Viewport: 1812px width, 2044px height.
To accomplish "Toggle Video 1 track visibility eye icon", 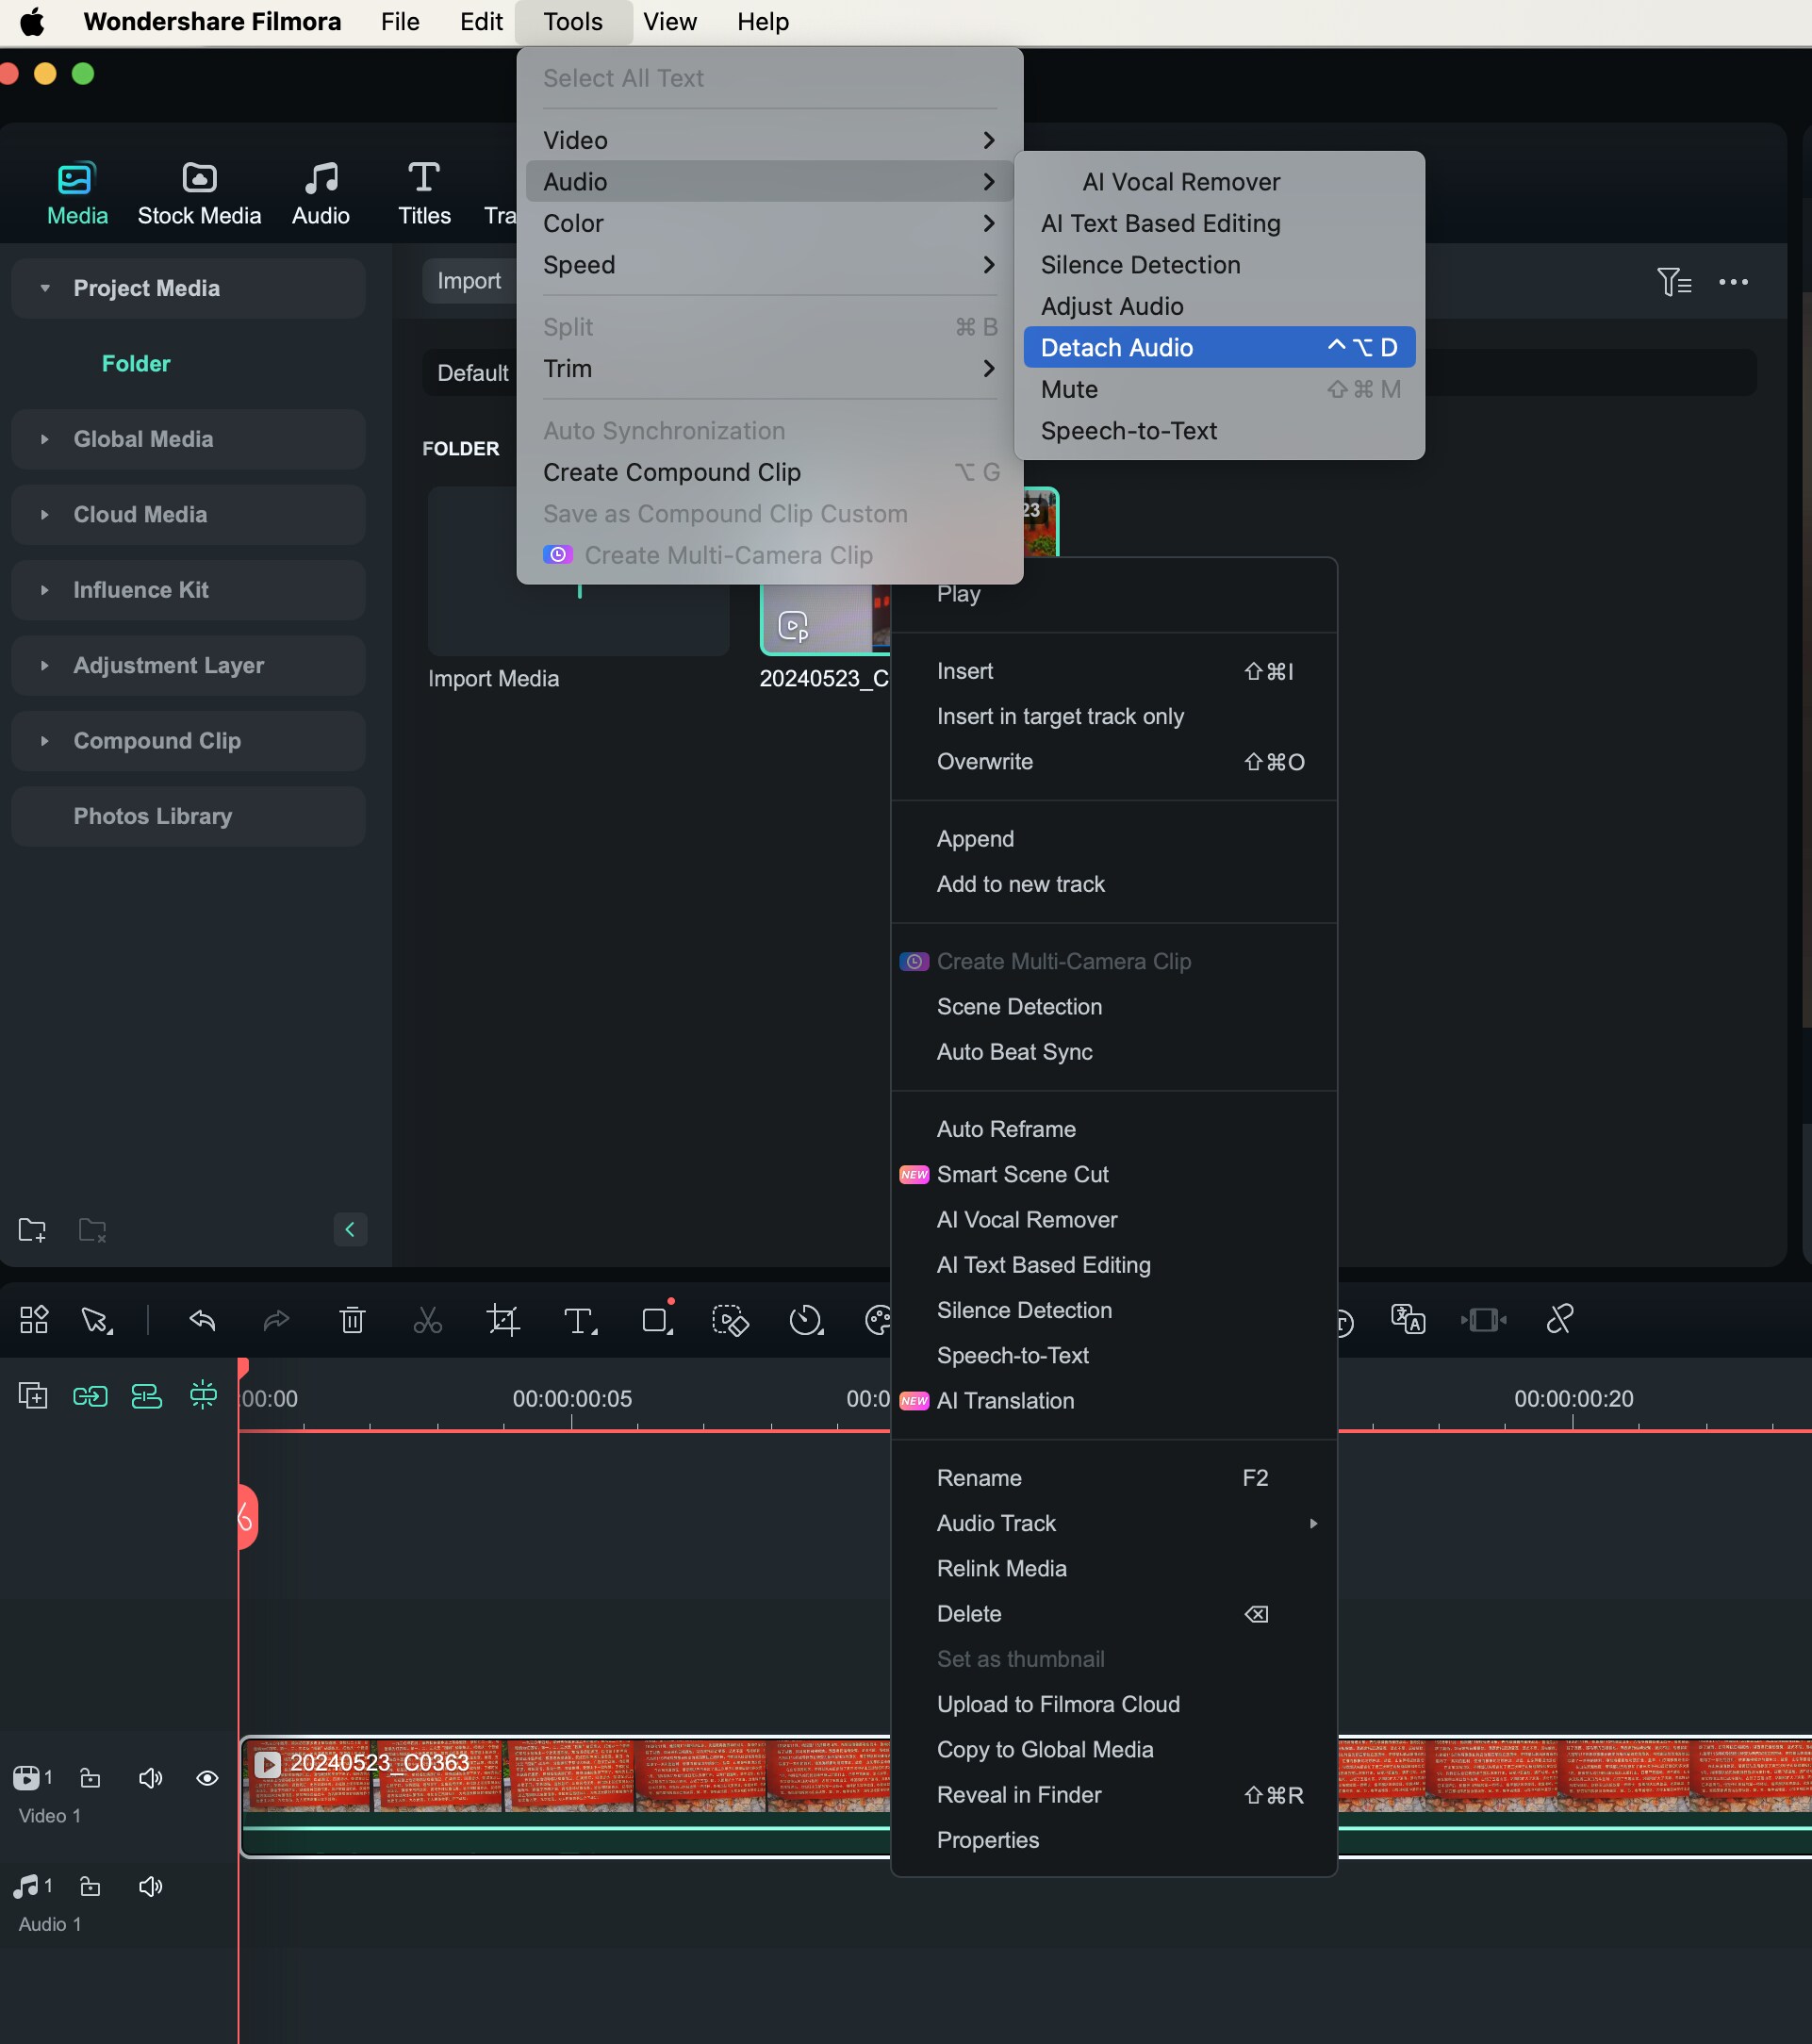I will [x=208, y=1780].
